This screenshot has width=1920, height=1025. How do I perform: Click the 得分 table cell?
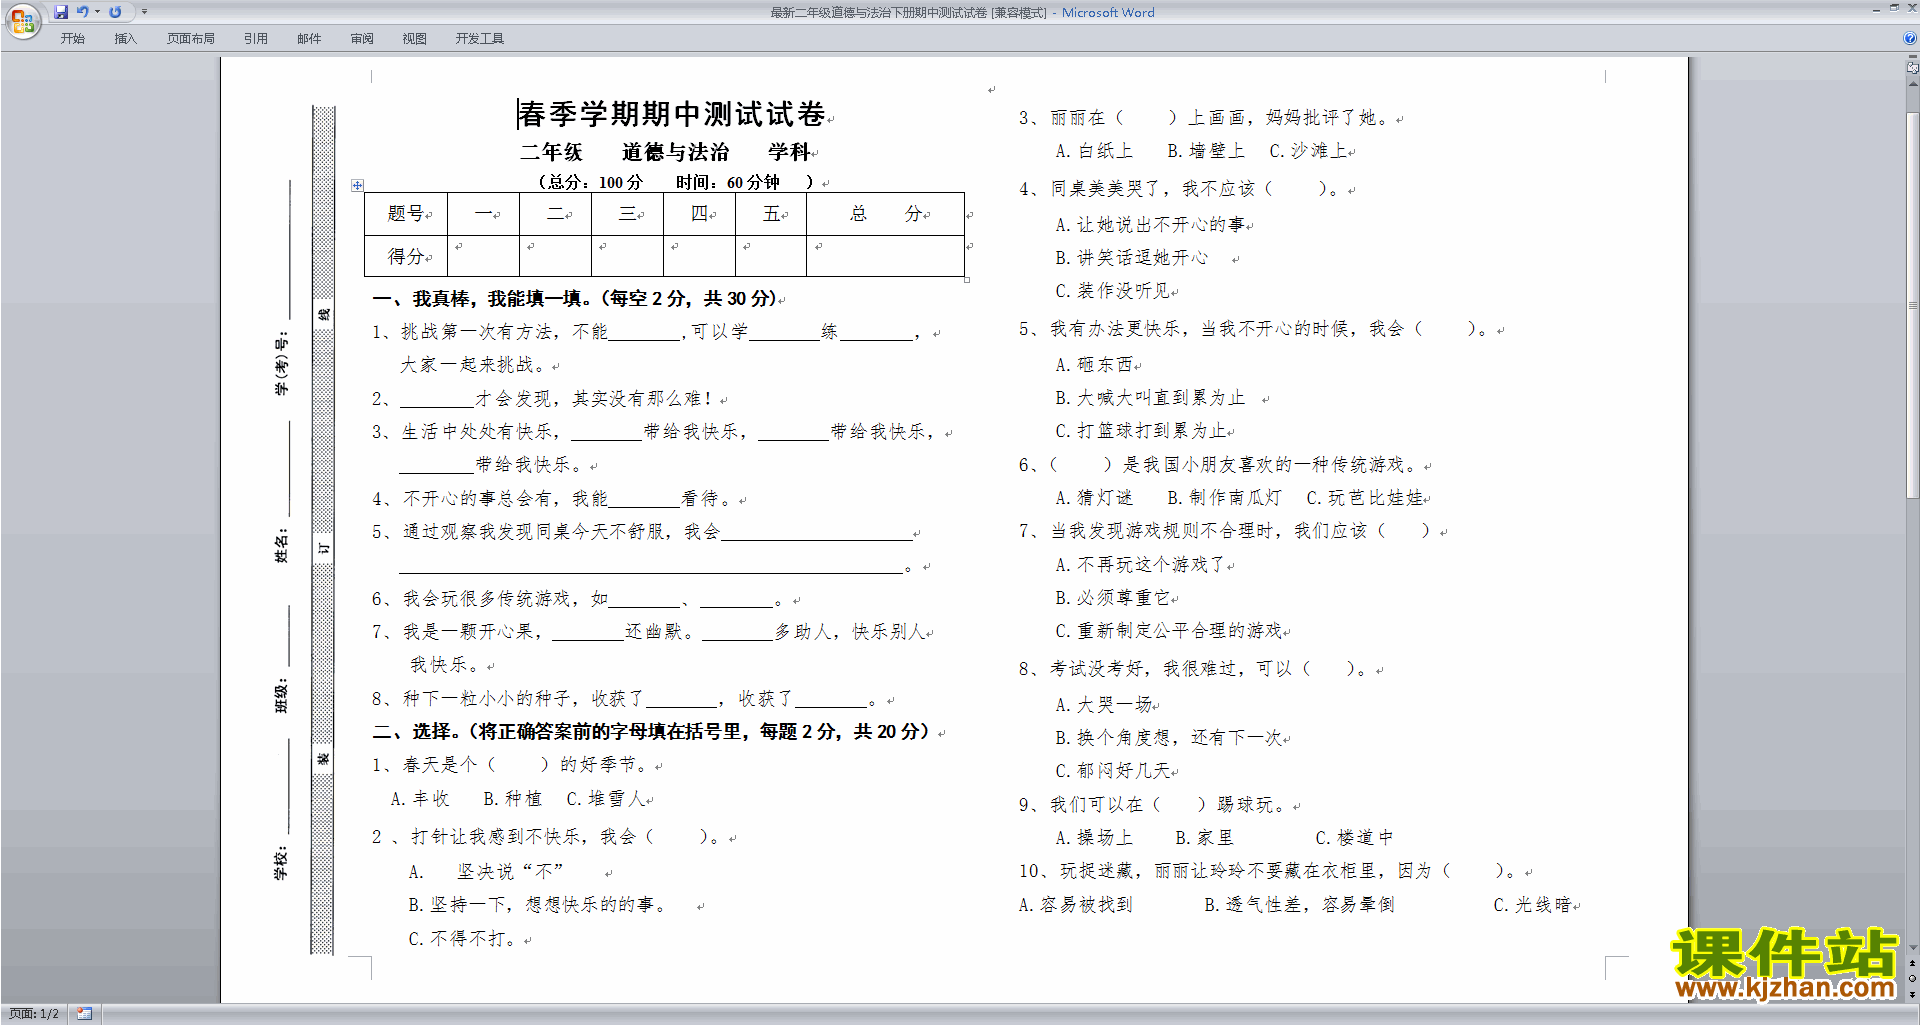click(x=406, y=256)
